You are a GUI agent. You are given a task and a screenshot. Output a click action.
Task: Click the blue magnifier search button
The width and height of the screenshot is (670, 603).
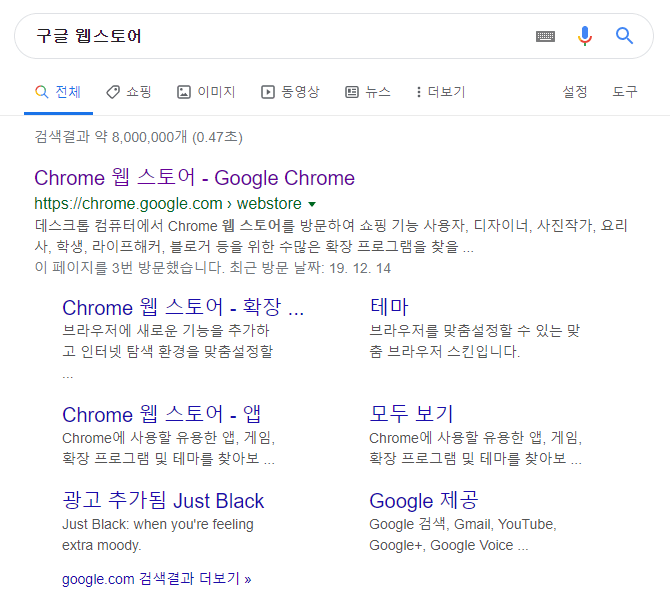pyautogui.click(x=624, y=36)
